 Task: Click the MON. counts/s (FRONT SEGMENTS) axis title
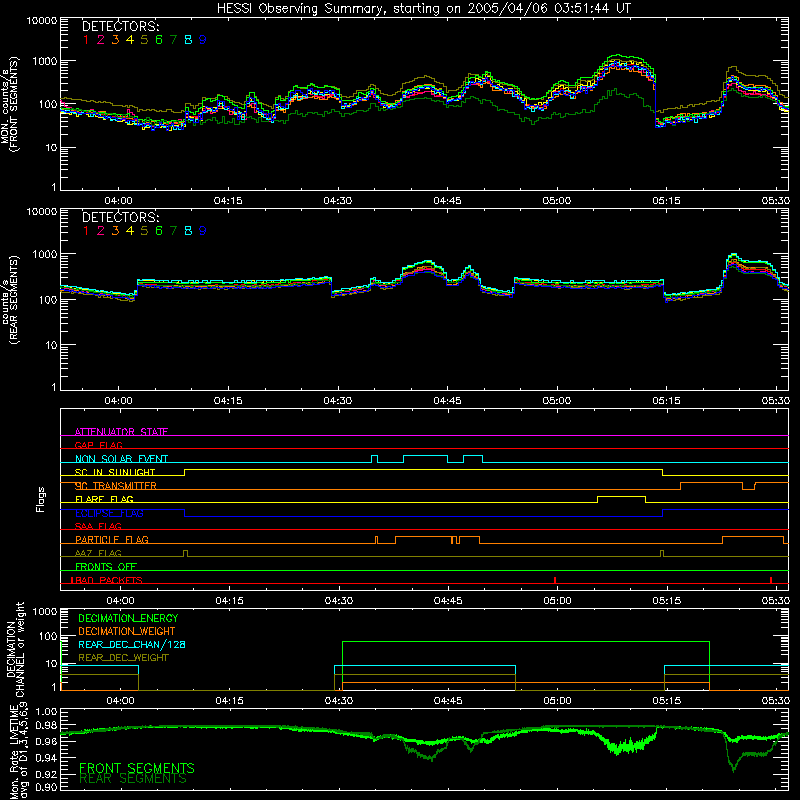coord(10,104)
